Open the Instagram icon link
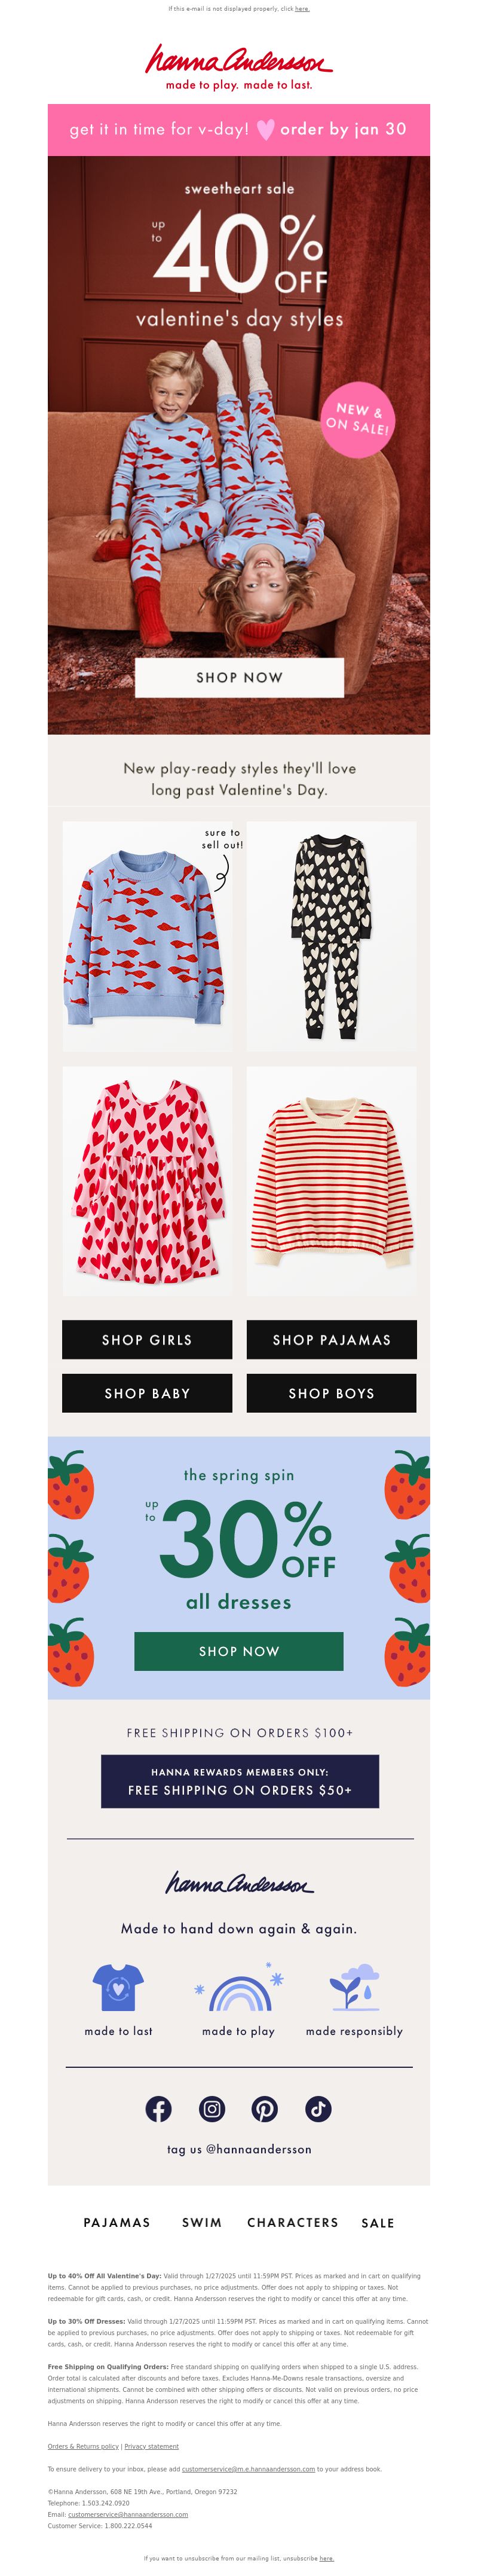This screenshot has height=2576, width=478. pyautogui.click(x=212, y=2109)
